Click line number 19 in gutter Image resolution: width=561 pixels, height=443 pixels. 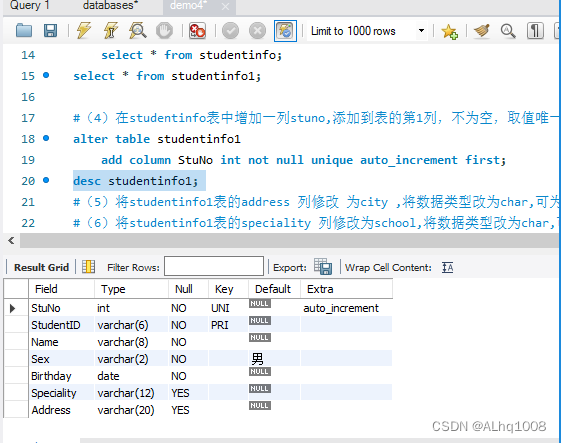pyautogui.click(x=28, y=160)
